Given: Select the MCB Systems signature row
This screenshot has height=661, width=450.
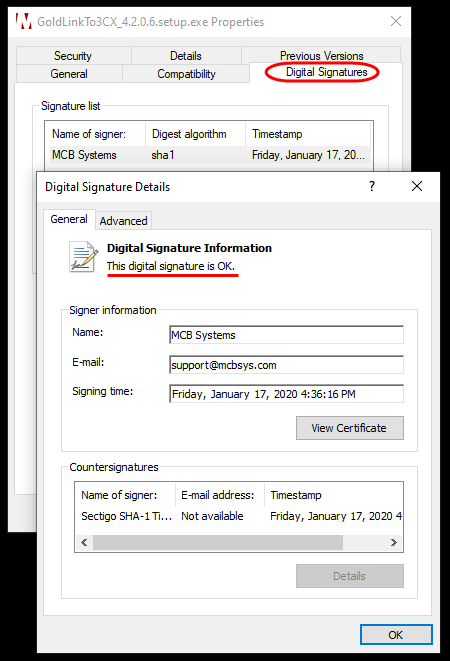Looking at the screenshot, I should (x=210, y=155).
